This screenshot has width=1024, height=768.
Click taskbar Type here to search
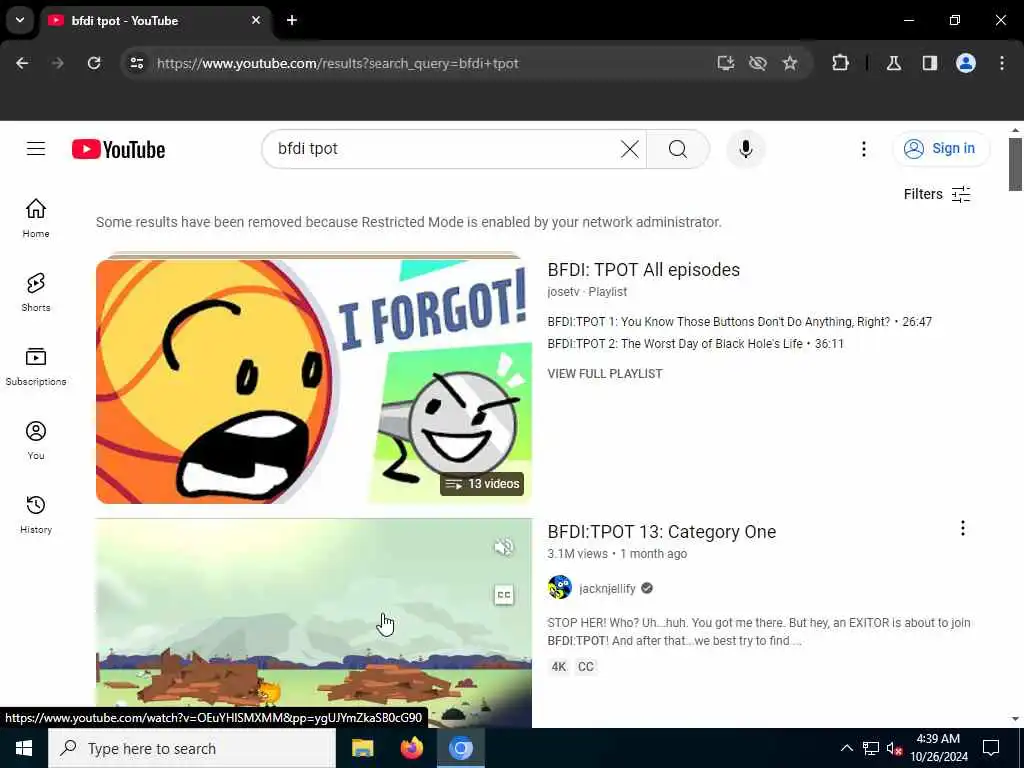pos(192,748)
